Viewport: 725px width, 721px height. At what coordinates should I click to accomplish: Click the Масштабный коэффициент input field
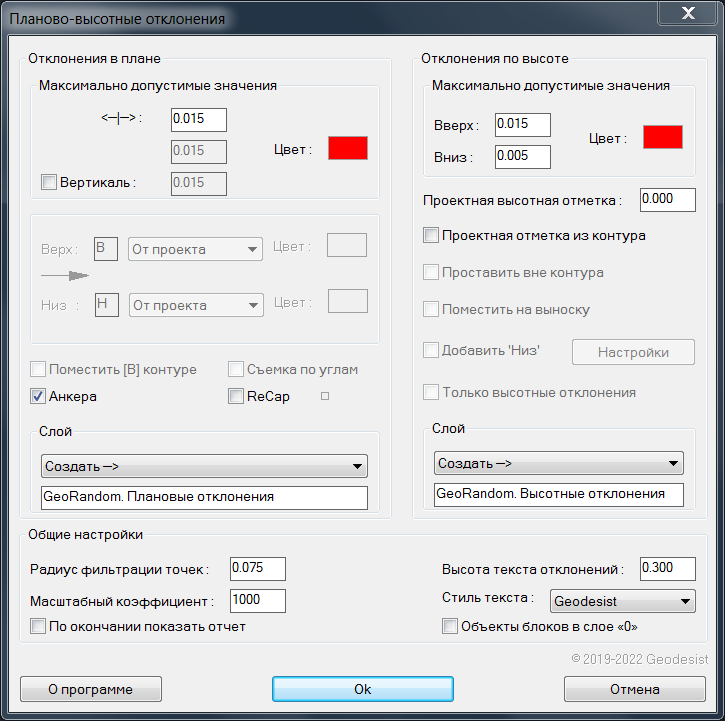[257, 601]
